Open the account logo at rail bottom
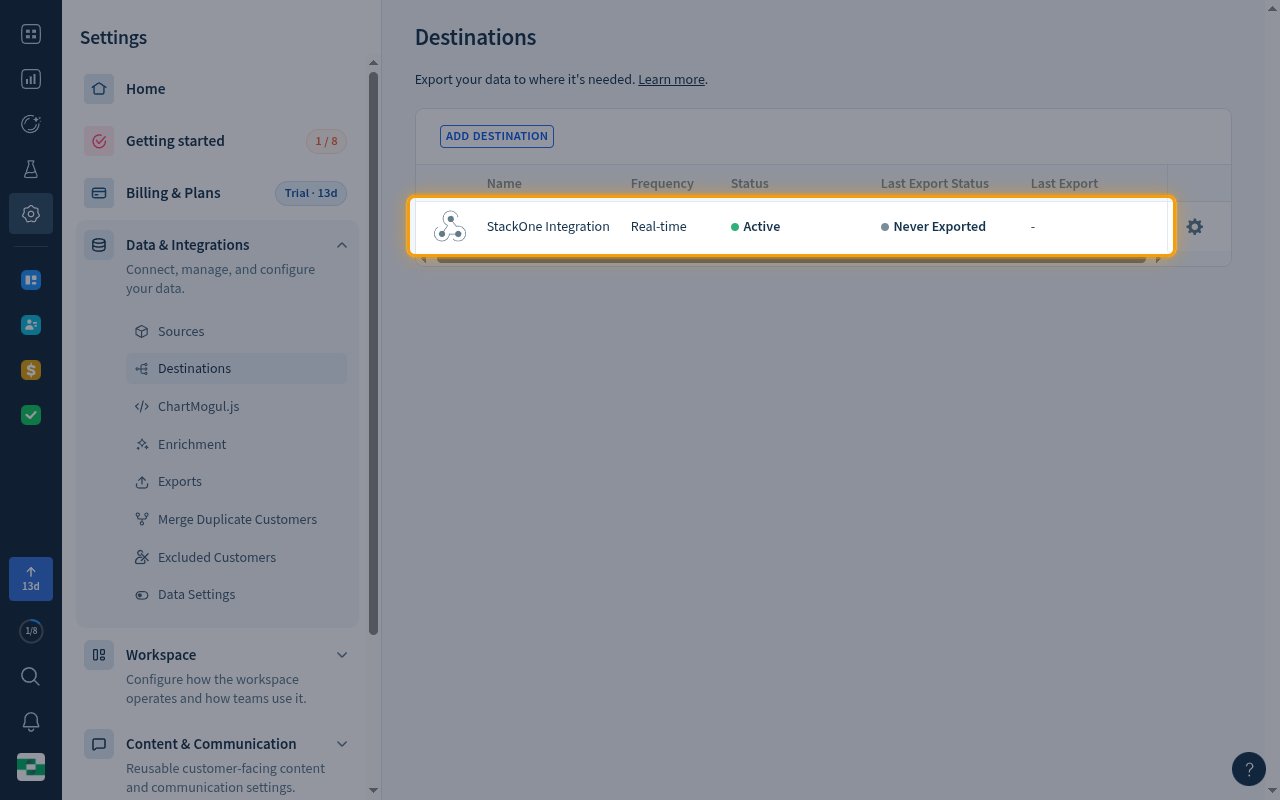The width and height of the screenshot is (1280, 800). pos(31,767)
